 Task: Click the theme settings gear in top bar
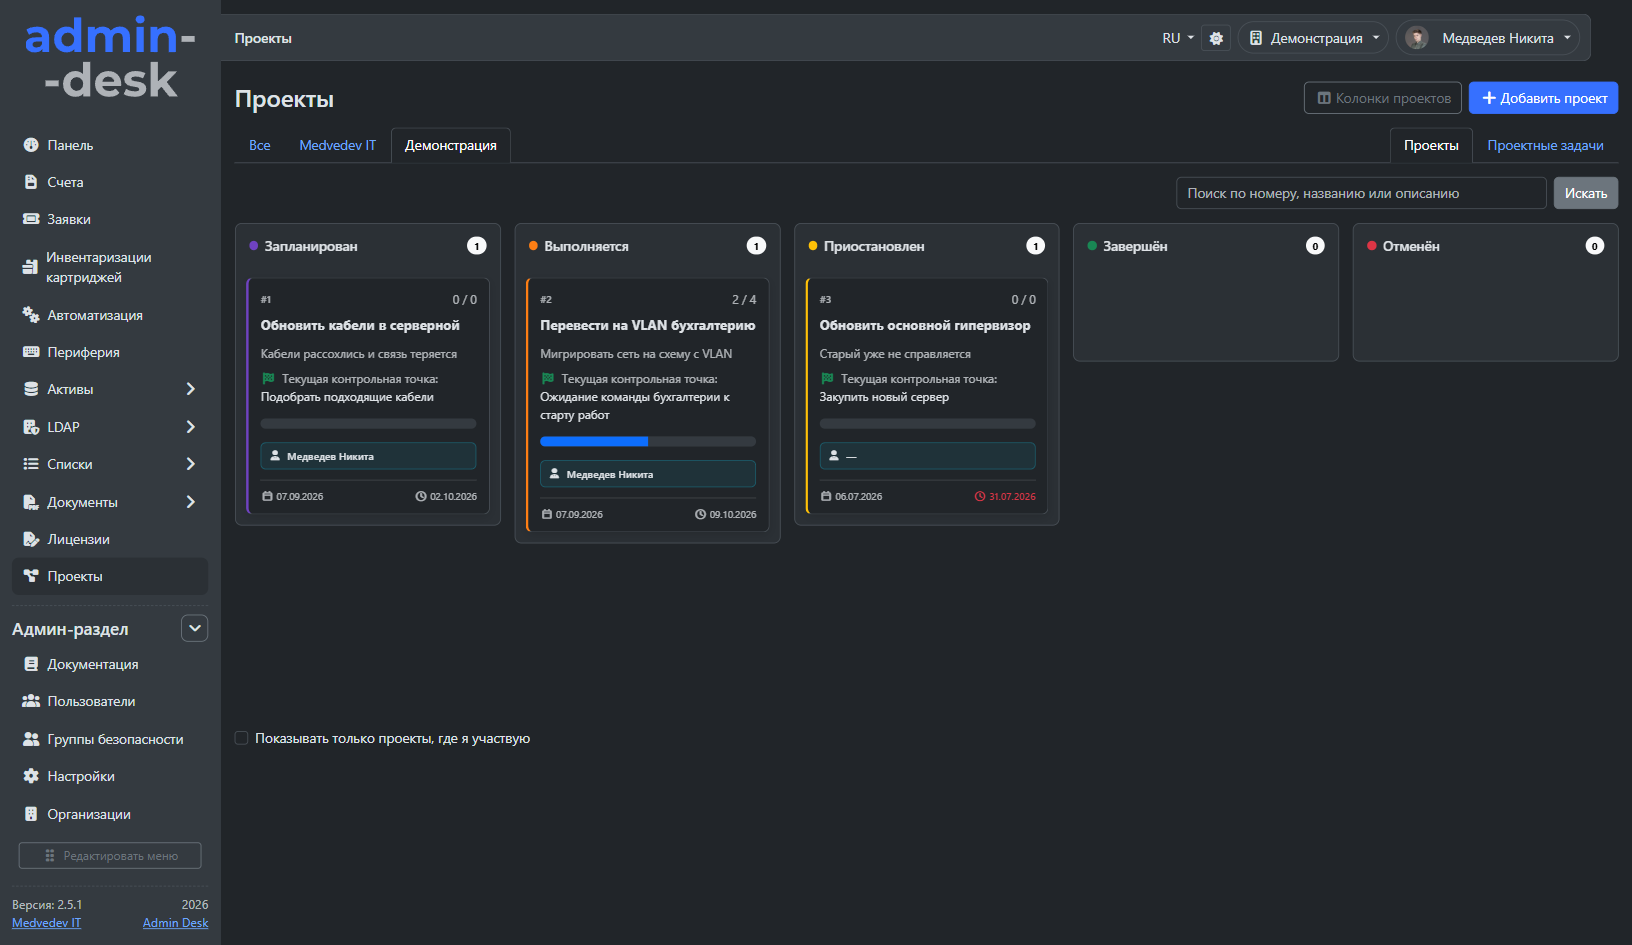(x=1216, y=38)
